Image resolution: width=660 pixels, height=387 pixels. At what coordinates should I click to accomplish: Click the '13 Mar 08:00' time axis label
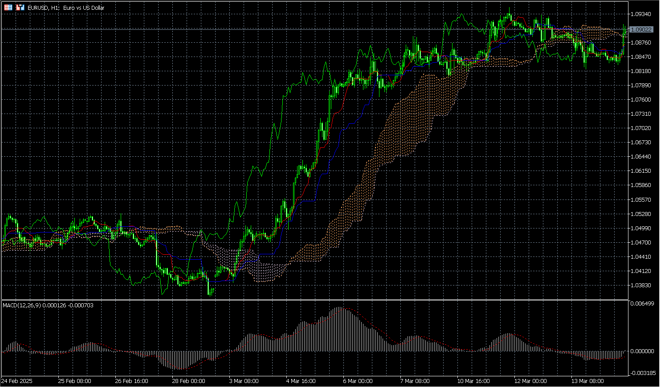click(588, 381)
